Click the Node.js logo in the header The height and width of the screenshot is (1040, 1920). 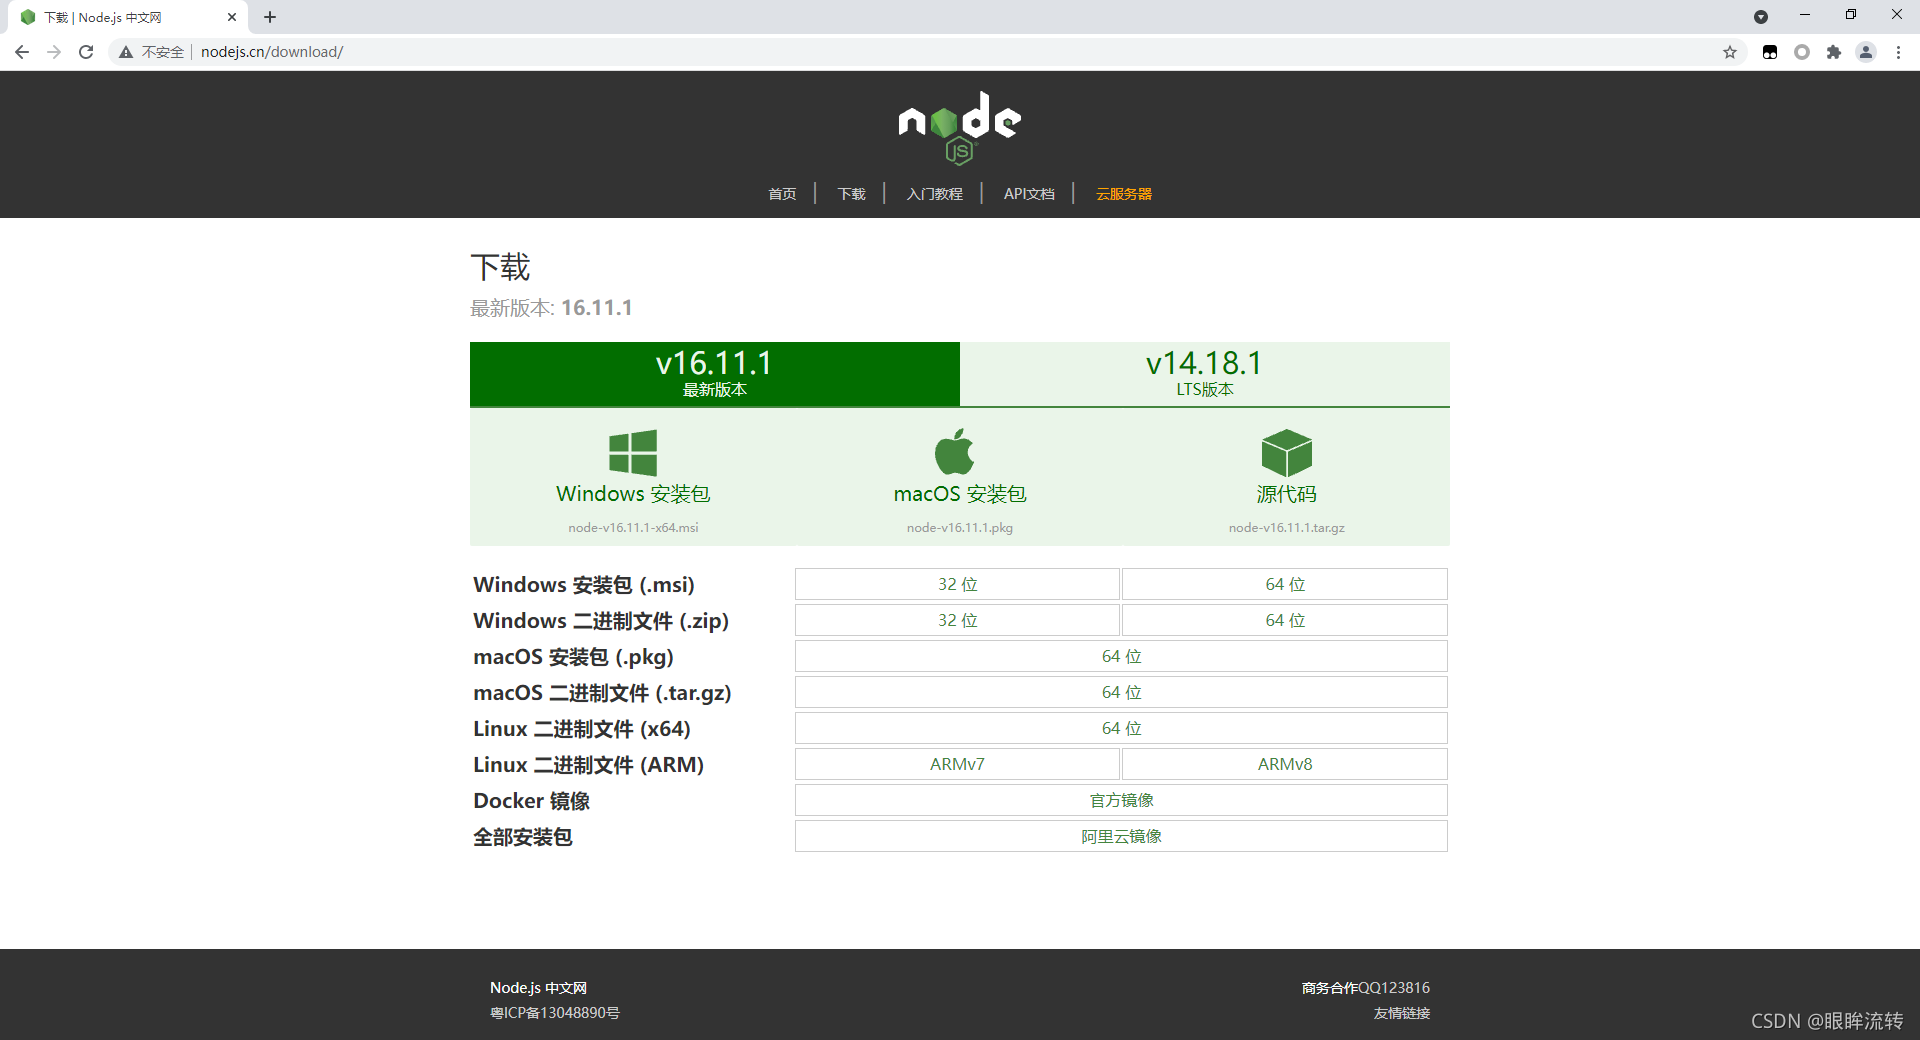tap(959, 128)
